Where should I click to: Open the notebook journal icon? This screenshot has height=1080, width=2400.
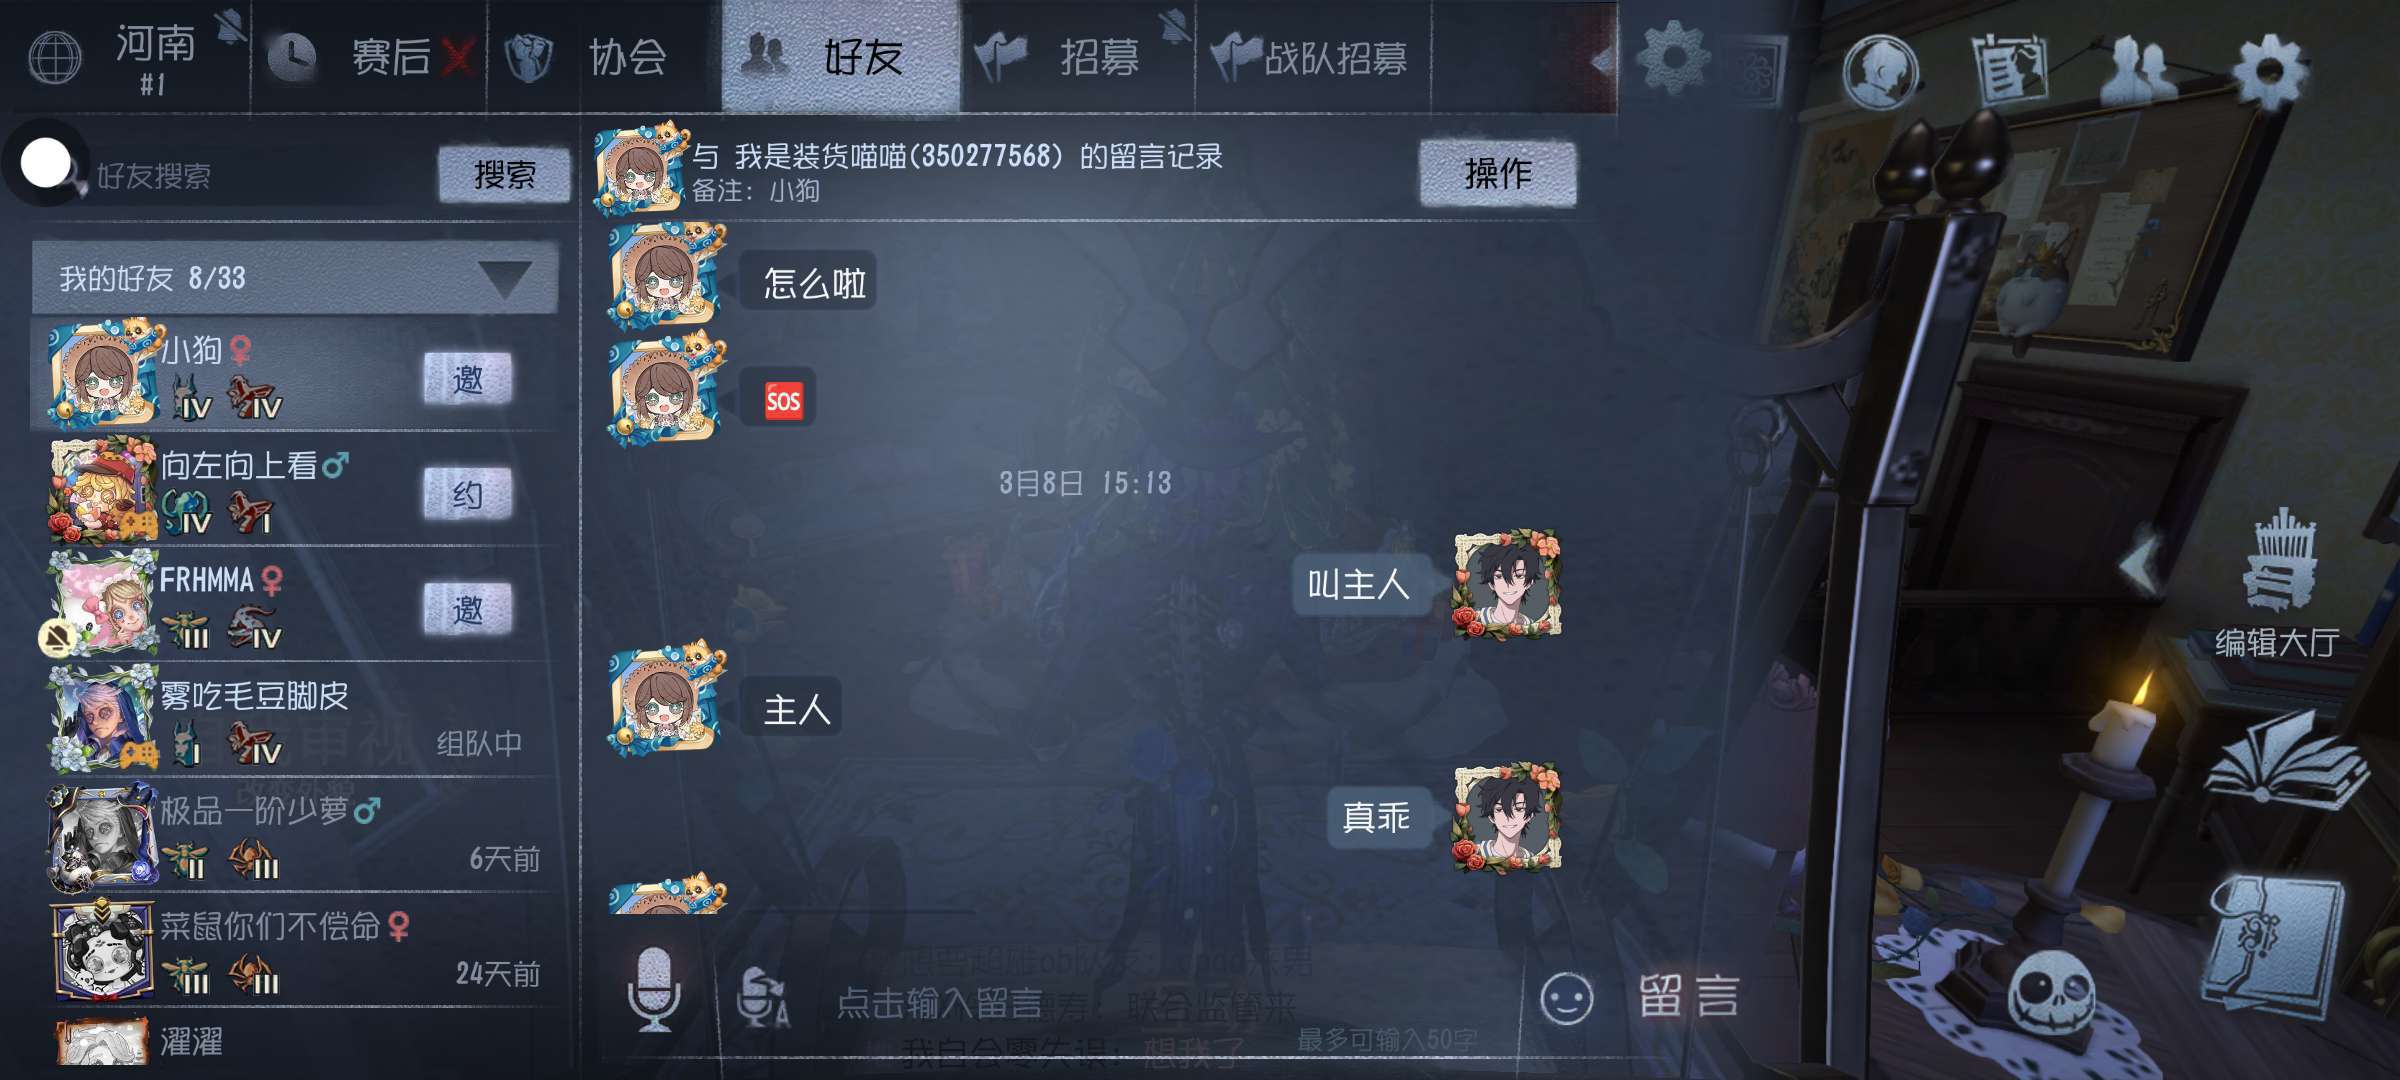pyautogui.click(x=2276, y=946)
